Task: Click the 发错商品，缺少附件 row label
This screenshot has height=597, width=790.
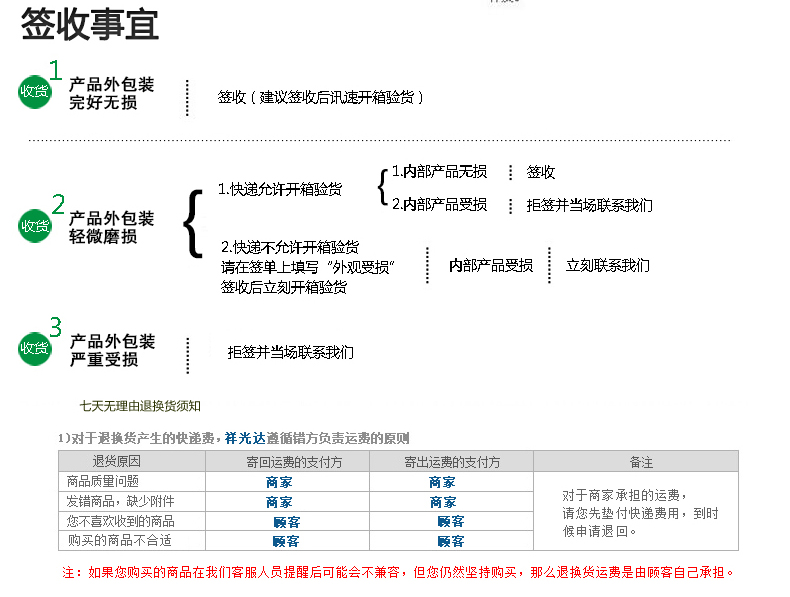Action: click(x=120, y=501)
